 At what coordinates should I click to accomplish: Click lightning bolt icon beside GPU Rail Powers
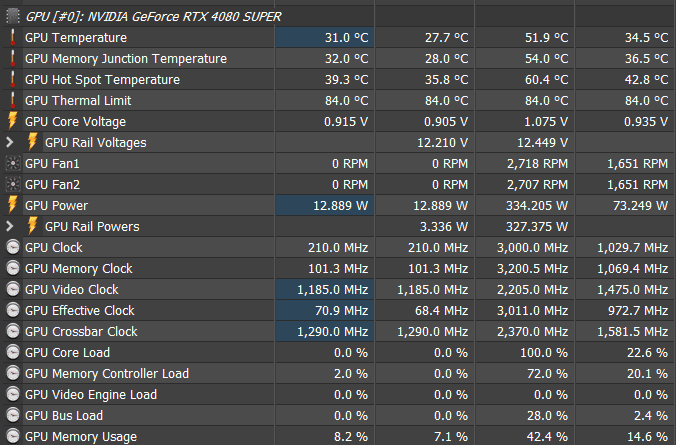pos(32,226)
